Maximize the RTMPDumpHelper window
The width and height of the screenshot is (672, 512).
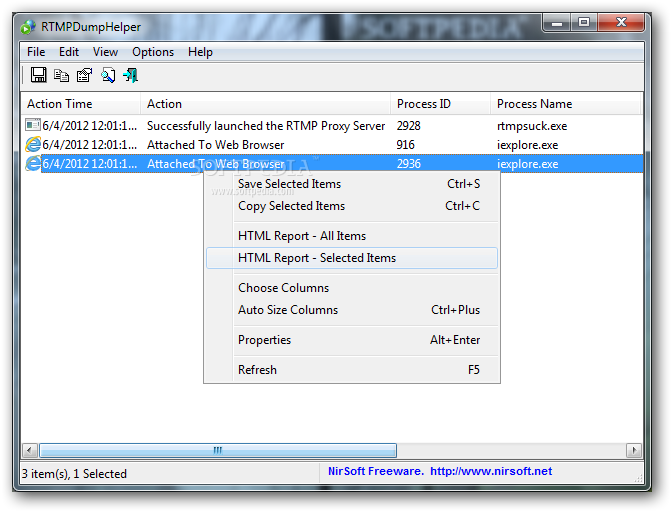(584, 23)
